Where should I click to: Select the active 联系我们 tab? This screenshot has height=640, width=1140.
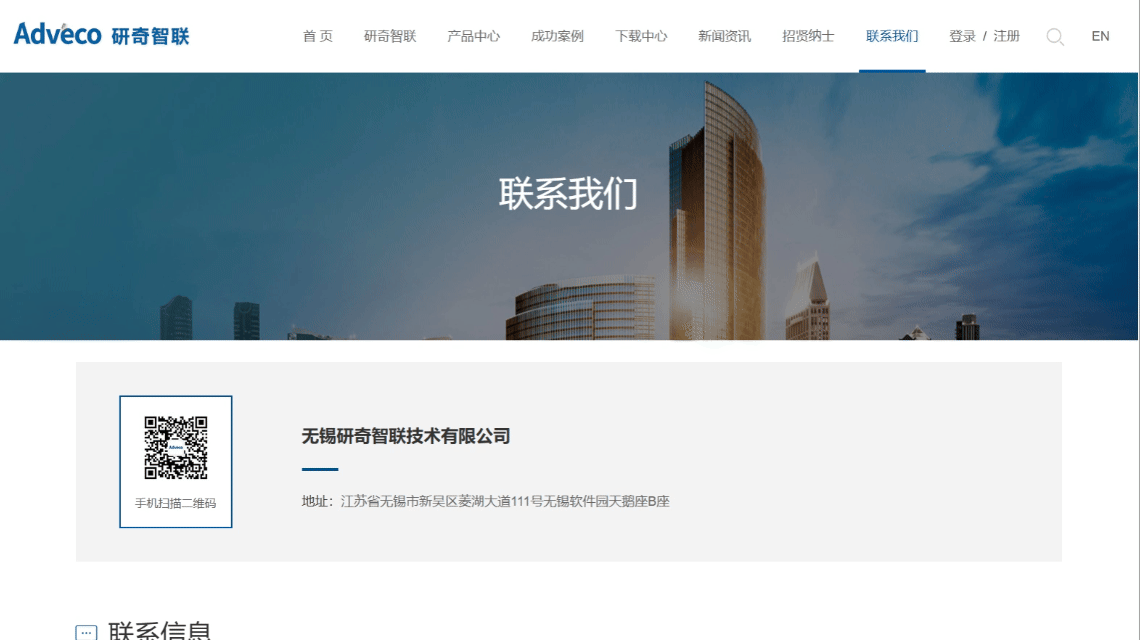pos(891,36)
